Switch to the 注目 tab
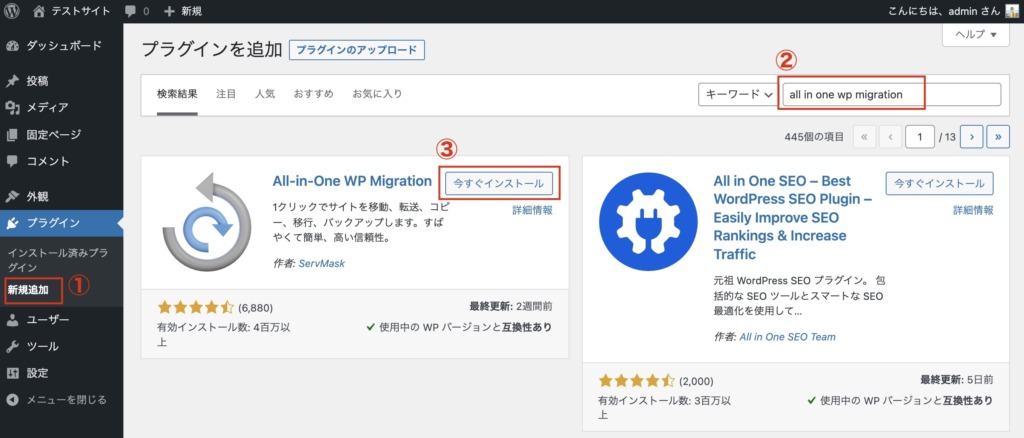This screenshot has width=1024, height=438. (226, 94)
